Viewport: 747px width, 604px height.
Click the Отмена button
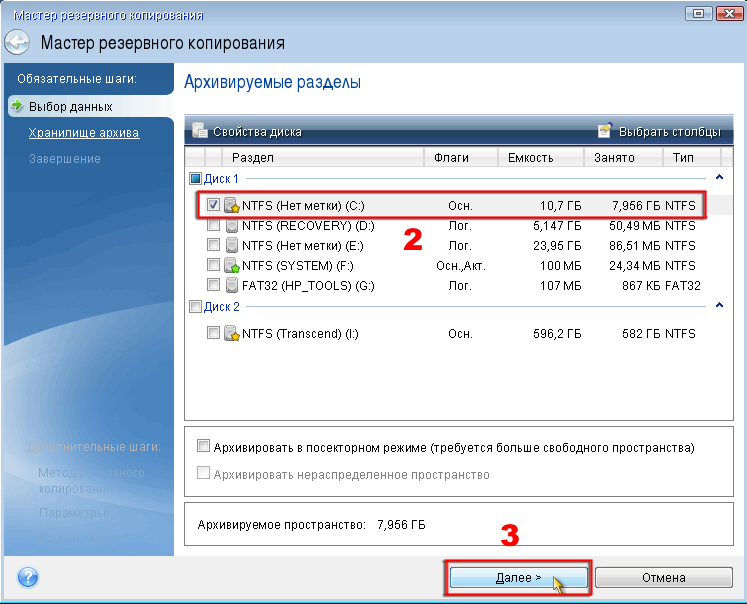[664, 577]
